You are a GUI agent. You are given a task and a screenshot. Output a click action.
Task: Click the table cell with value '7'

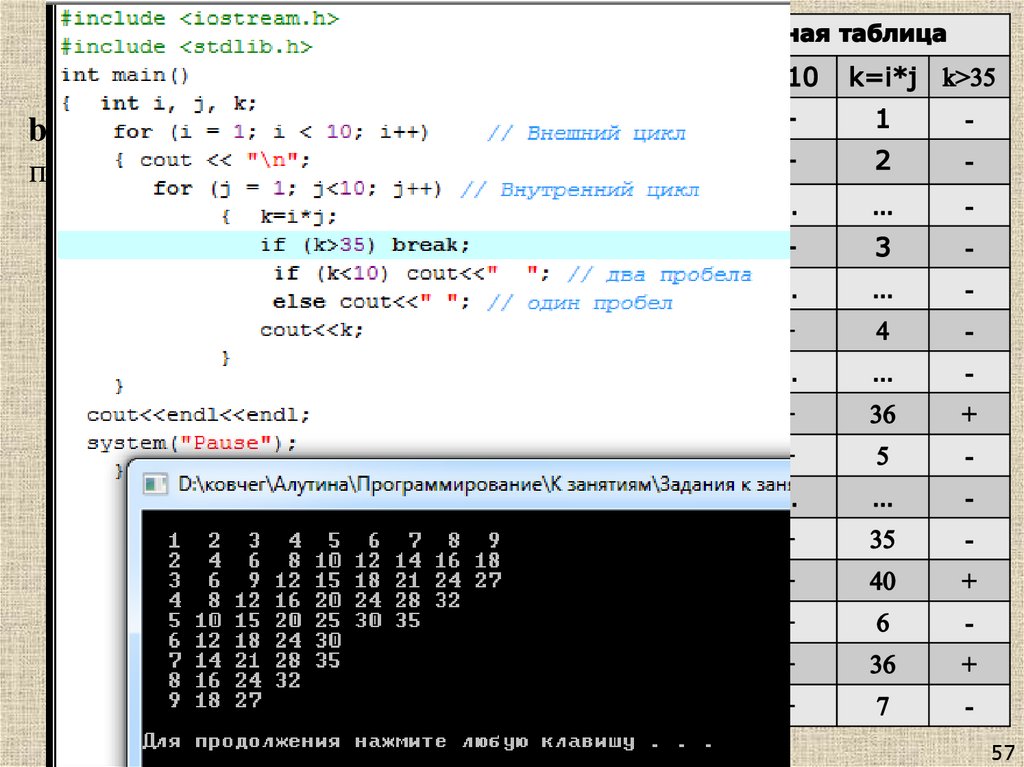pos(883,706)
